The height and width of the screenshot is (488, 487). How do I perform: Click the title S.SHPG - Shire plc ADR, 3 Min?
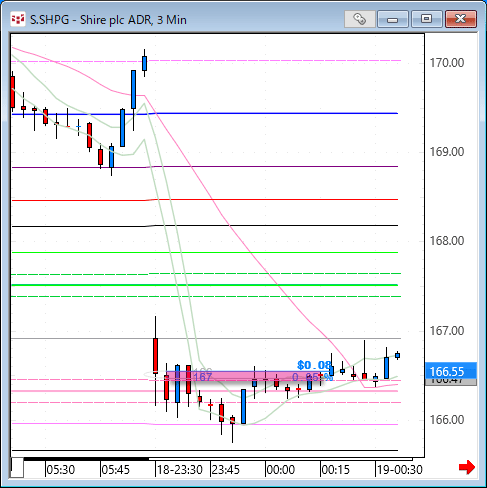coord(108,20)
